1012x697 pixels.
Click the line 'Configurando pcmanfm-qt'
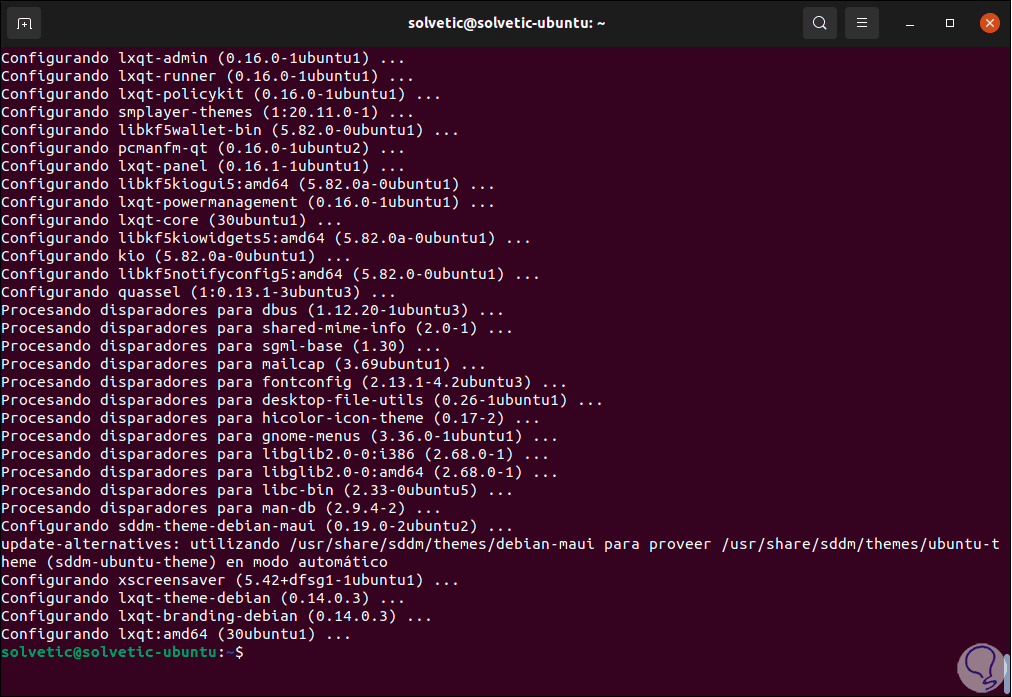coord(203,148)
